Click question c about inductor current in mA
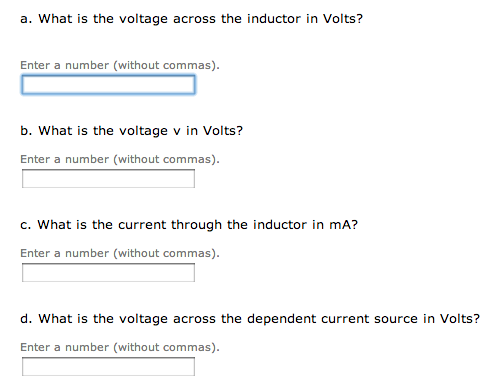Image resolution: width=487 pixels, height=387 pixels. [189, 225]
